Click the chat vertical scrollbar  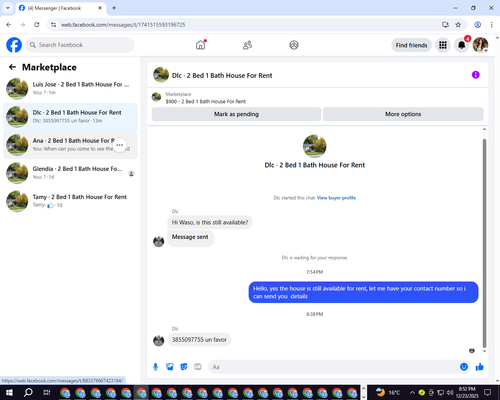(x=484, y=243)
